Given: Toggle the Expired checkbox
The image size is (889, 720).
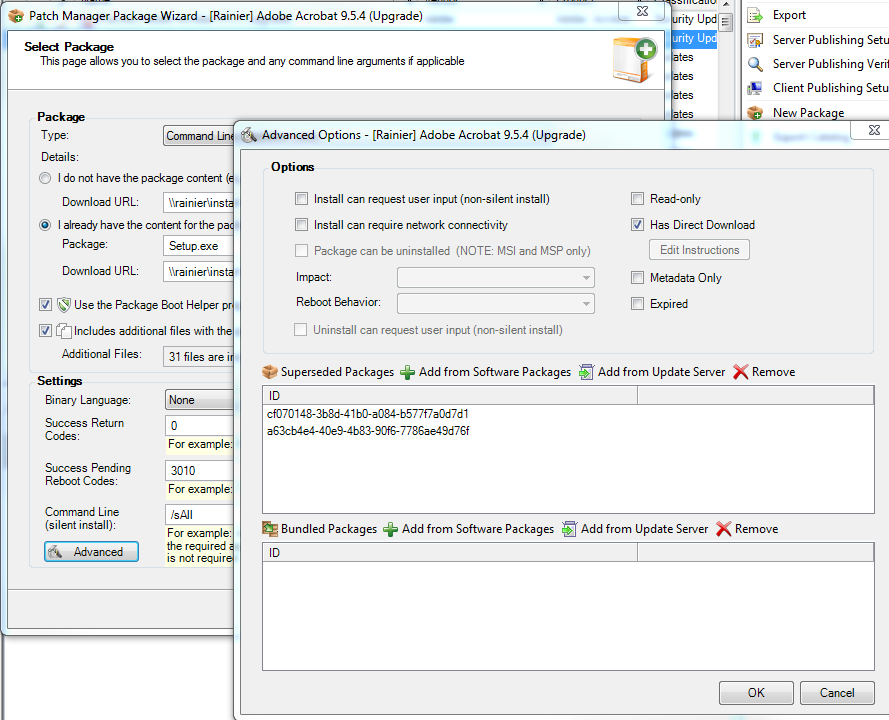Looking at the screenshot, I should 637,304.
